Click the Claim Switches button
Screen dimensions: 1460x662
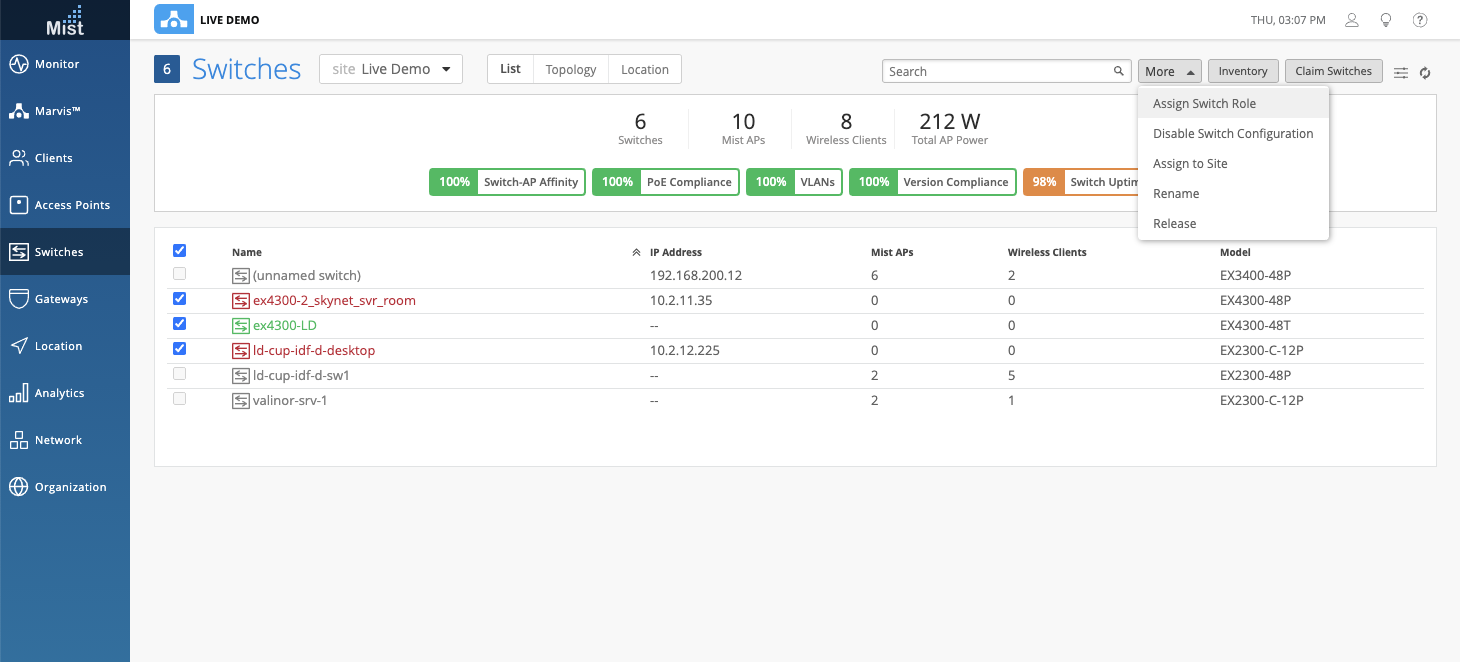1334,71
